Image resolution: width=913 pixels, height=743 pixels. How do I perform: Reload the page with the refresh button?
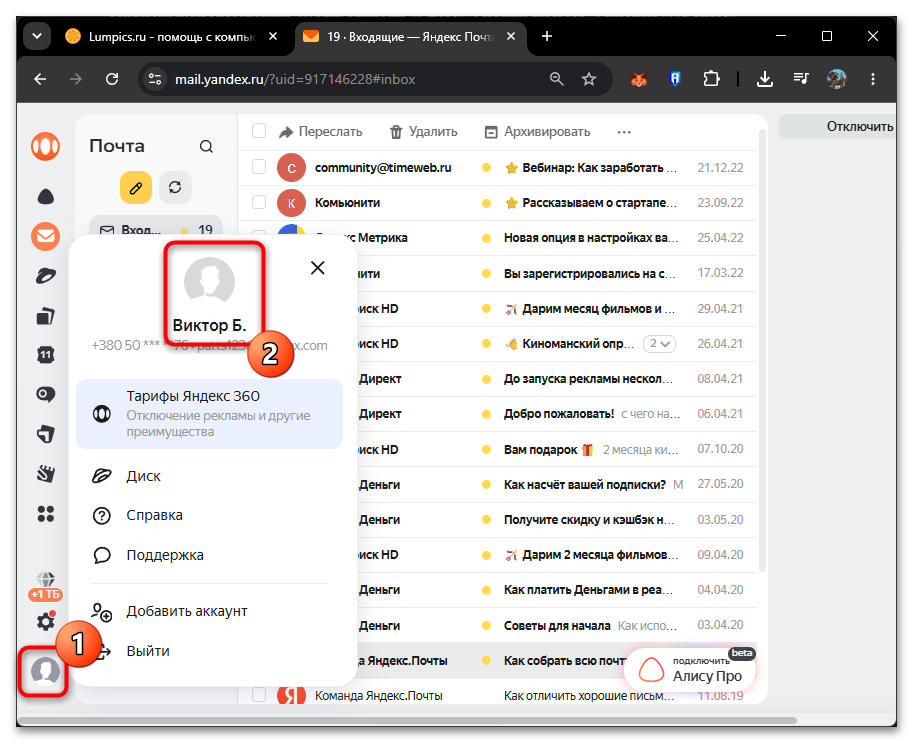112,79
